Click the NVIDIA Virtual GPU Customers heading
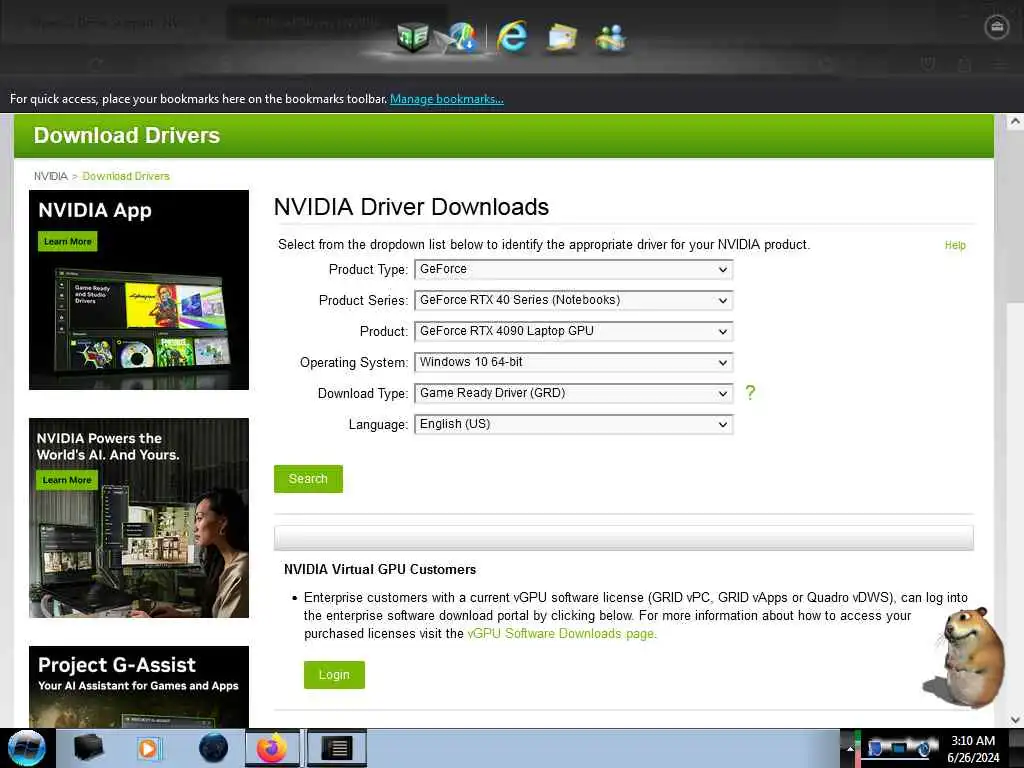 (x=380, y=569)
